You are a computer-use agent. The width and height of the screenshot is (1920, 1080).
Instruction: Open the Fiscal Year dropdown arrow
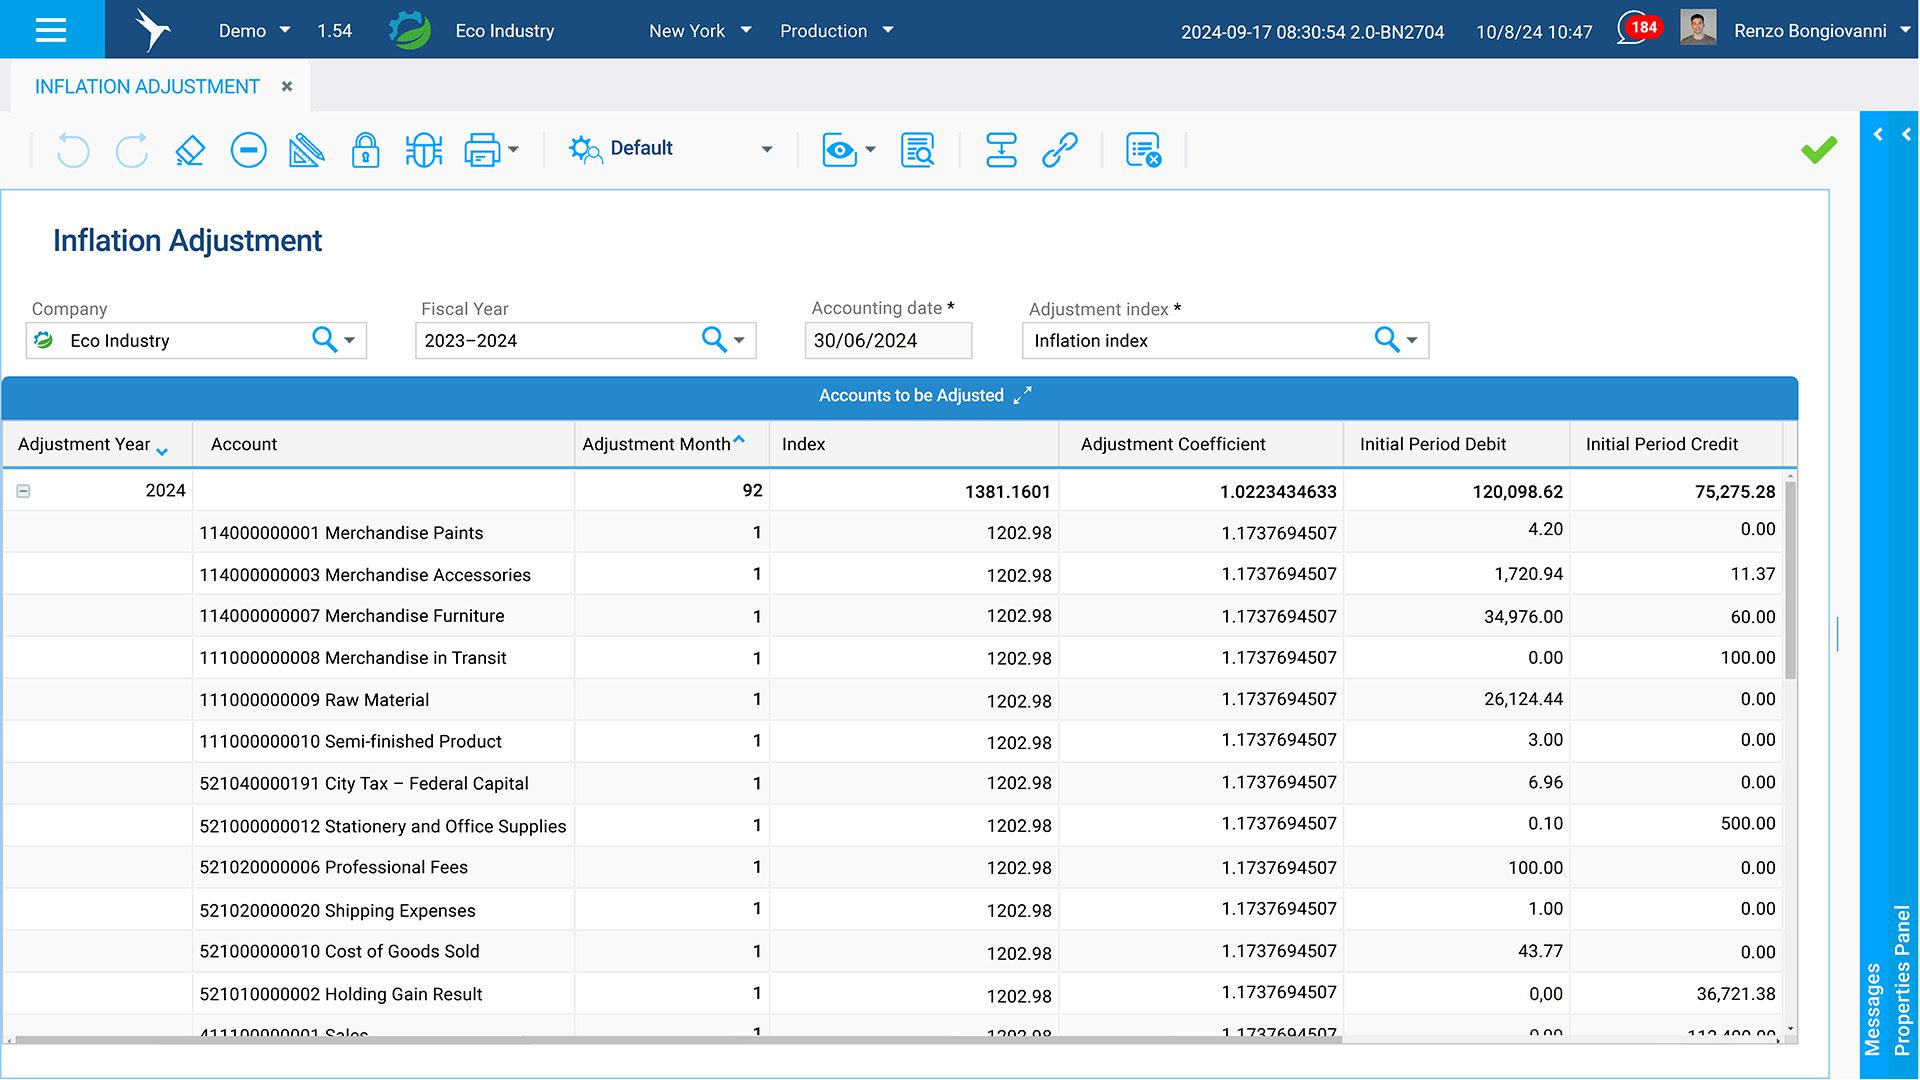tap(739, 341)
